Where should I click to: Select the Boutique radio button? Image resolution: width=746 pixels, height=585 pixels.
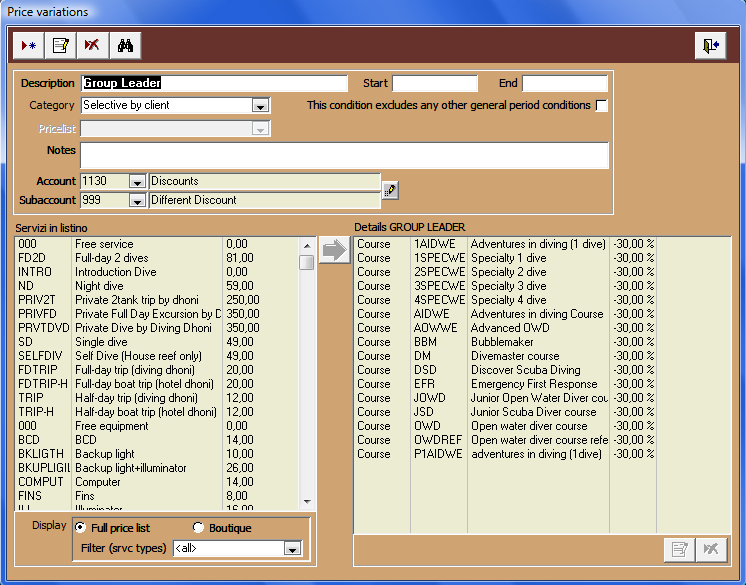pyautogui.click(x=198, y=527)
